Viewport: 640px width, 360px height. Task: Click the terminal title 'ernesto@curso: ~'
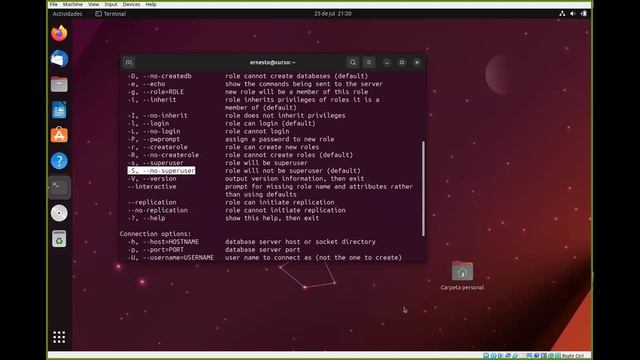273,62
